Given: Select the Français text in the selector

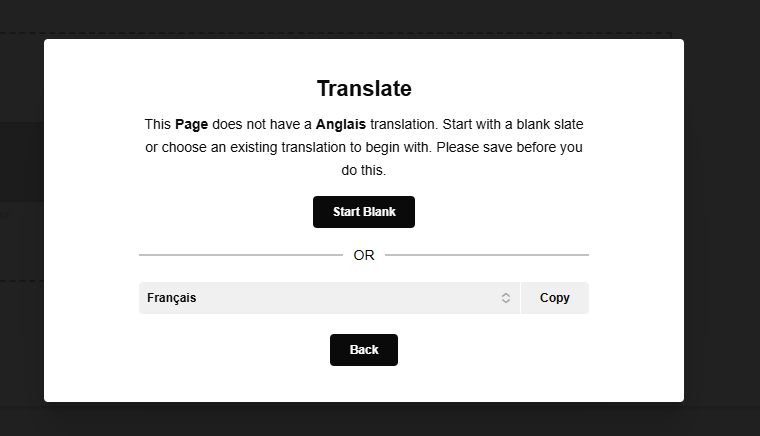Looking at the screenshot, I should 172,298.
